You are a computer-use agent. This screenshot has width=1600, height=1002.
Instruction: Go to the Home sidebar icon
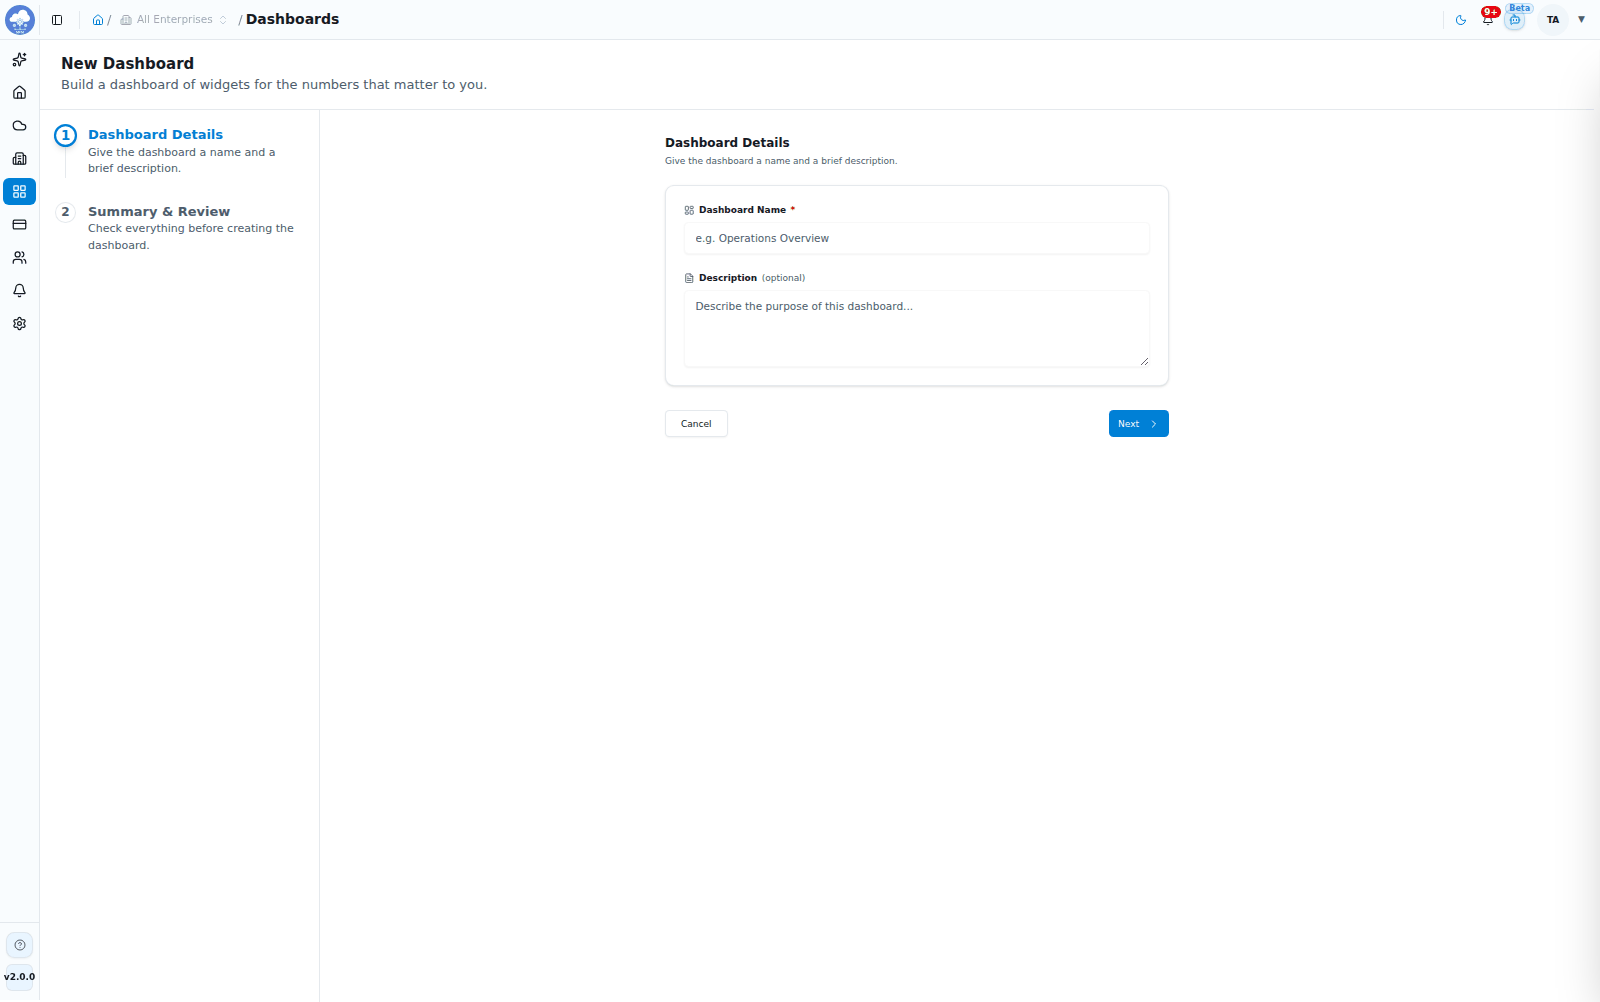19,93
